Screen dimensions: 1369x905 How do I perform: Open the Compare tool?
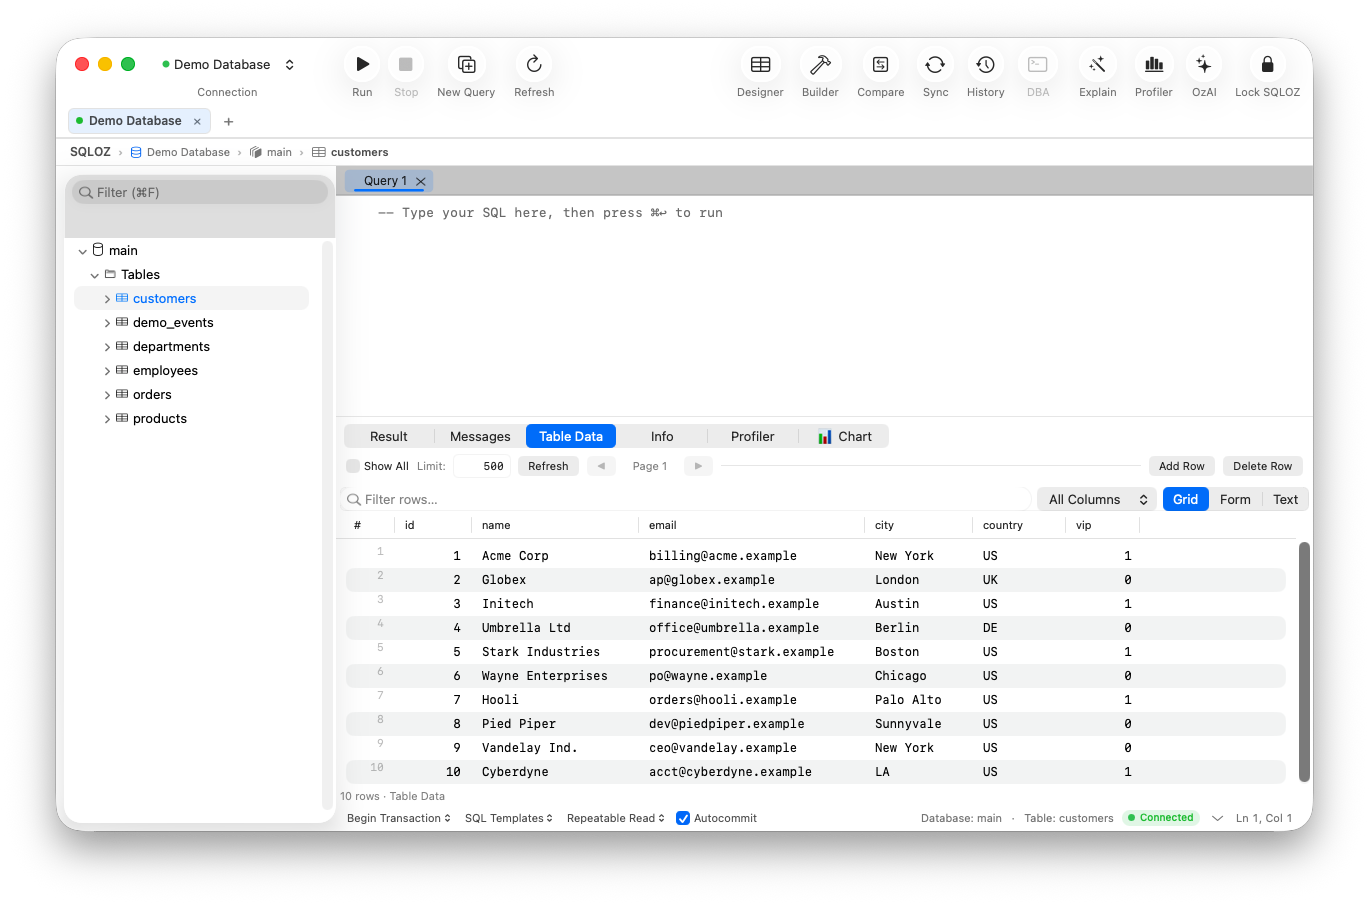pos(880,64)
